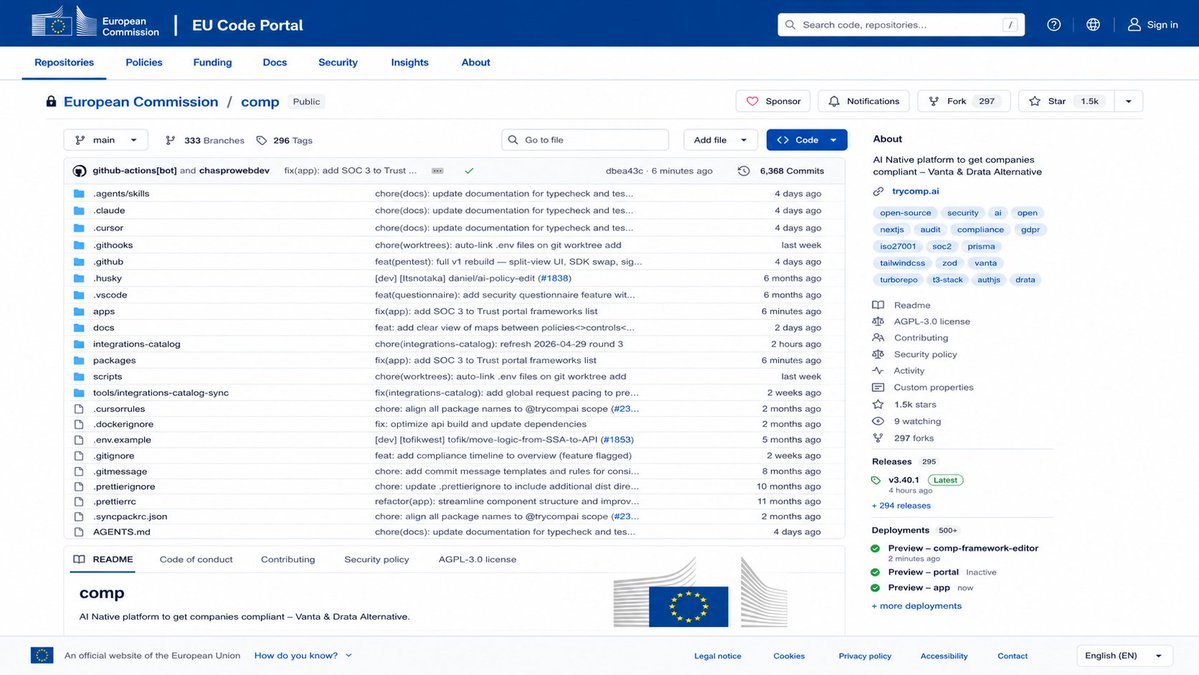Click the lock icon before European Commission

click(51, 102)
